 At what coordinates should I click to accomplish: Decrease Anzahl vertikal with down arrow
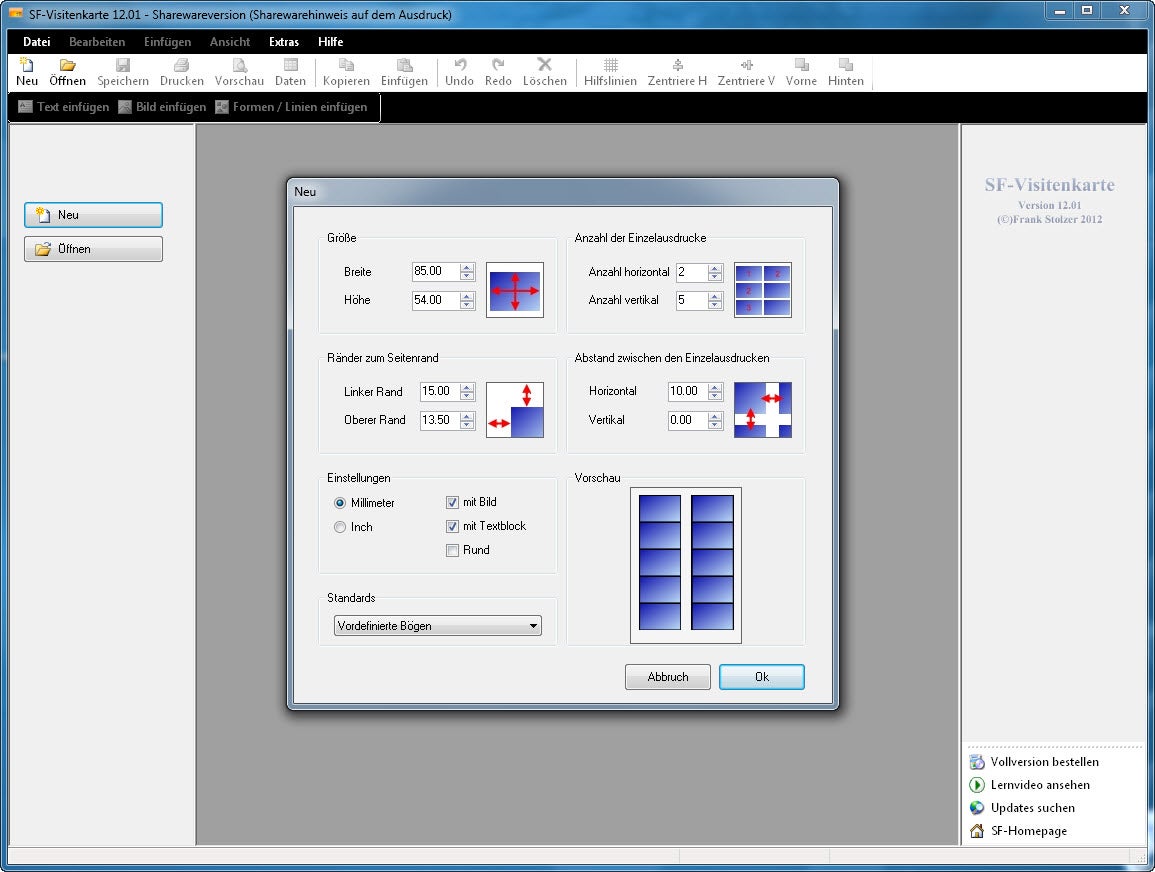pyautogui.click(x=715, y=305)
